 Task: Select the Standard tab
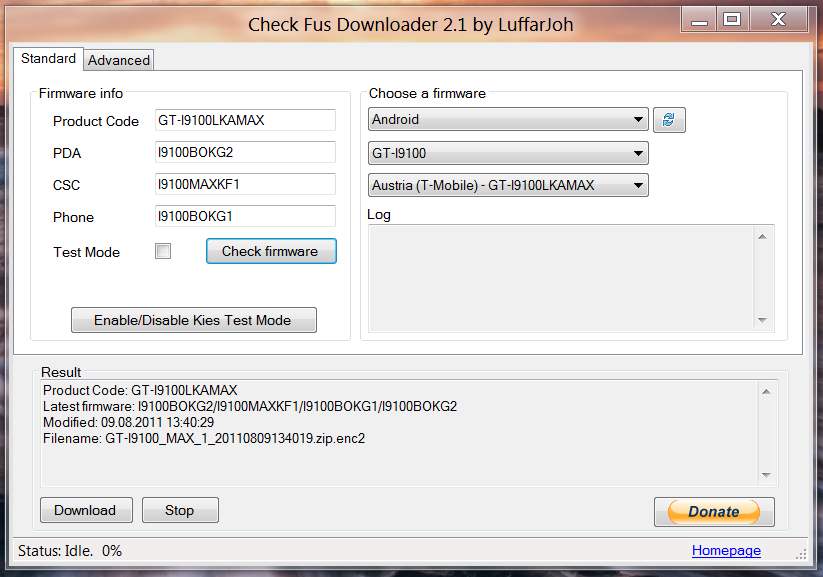point(48,58)
